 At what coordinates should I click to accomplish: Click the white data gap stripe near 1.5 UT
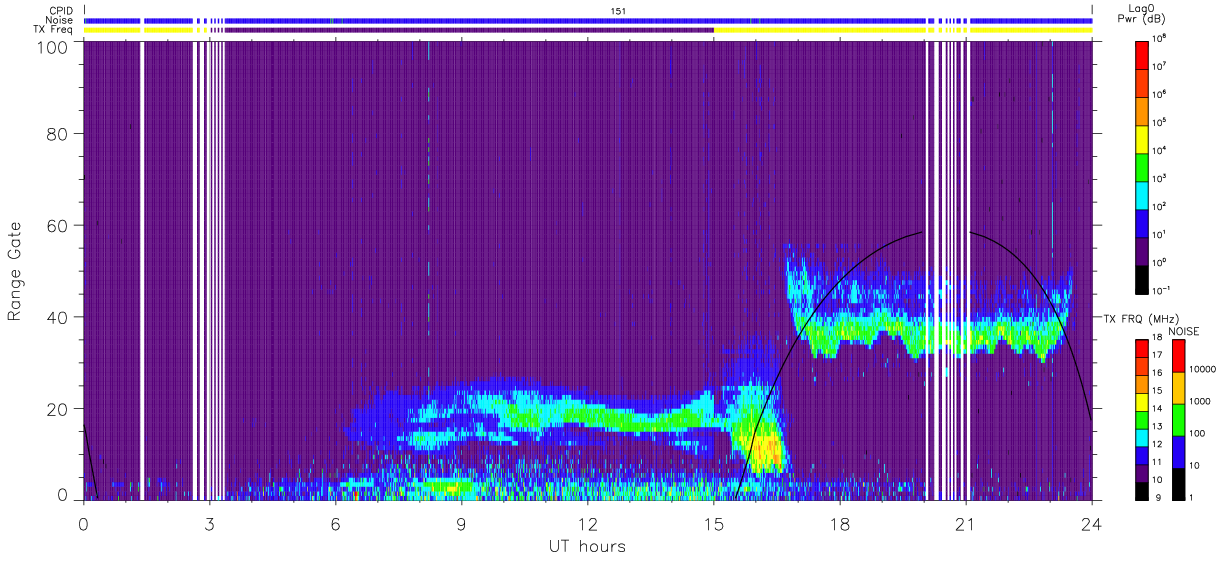point(142,270)
